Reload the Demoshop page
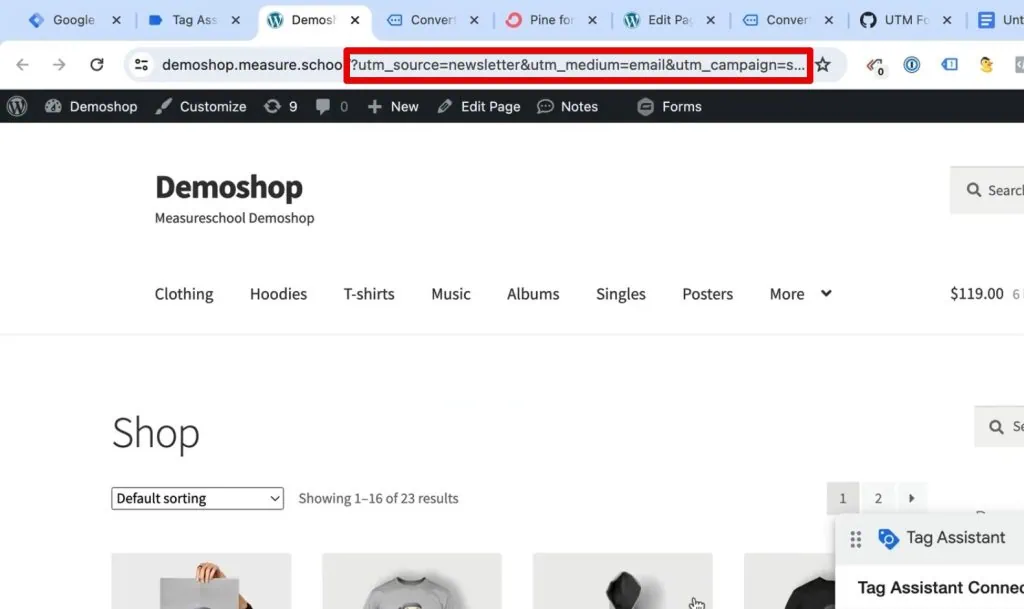The height and width of the screenshot is (609, 1024). [x=96, y=64]
